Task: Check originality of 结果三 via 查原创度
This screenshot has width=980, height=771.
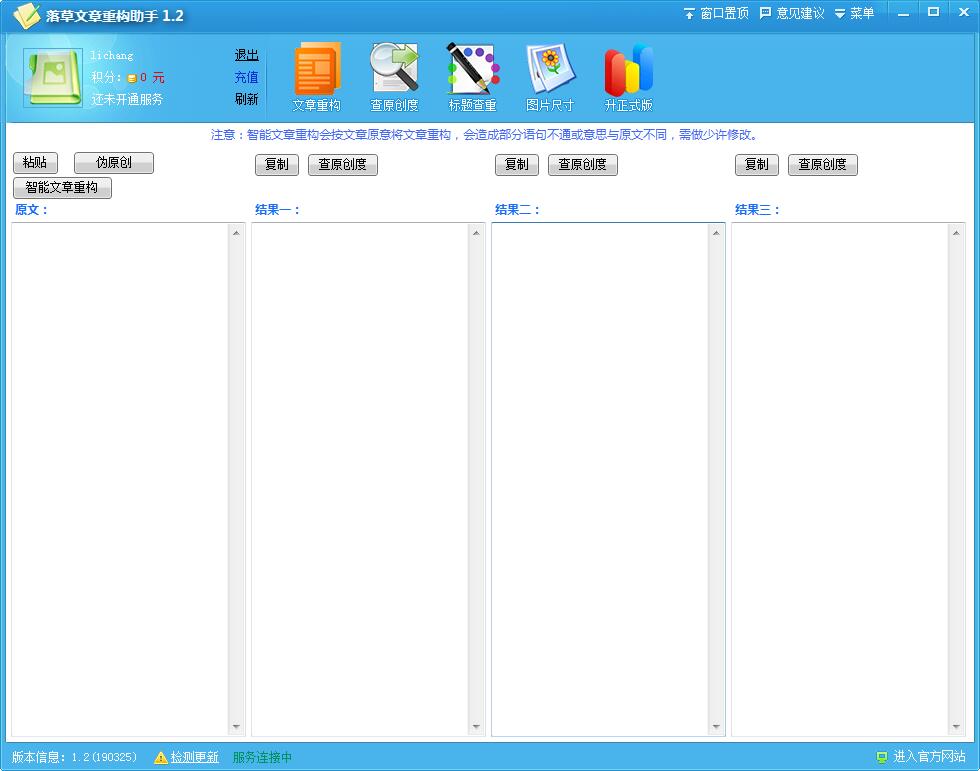Action: (x=822, y=164)
